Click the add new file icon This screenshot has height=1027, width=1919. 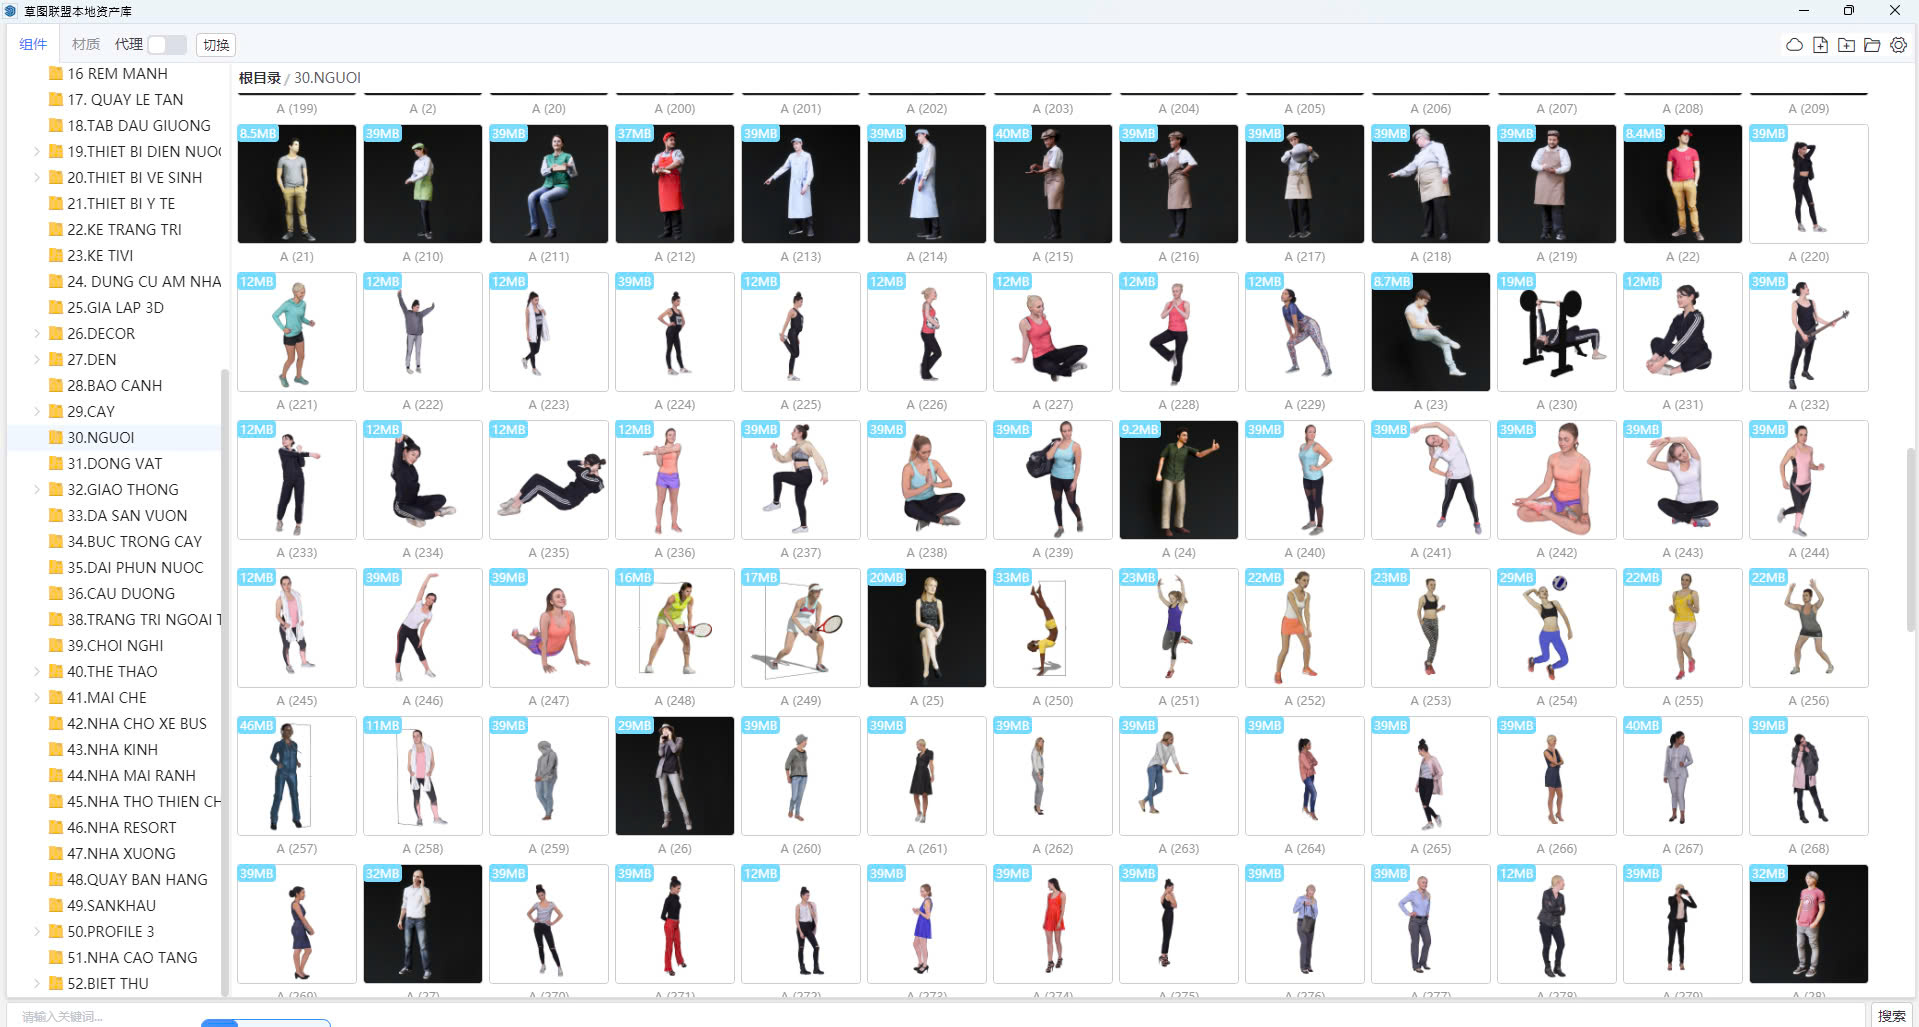[1820, 45]
